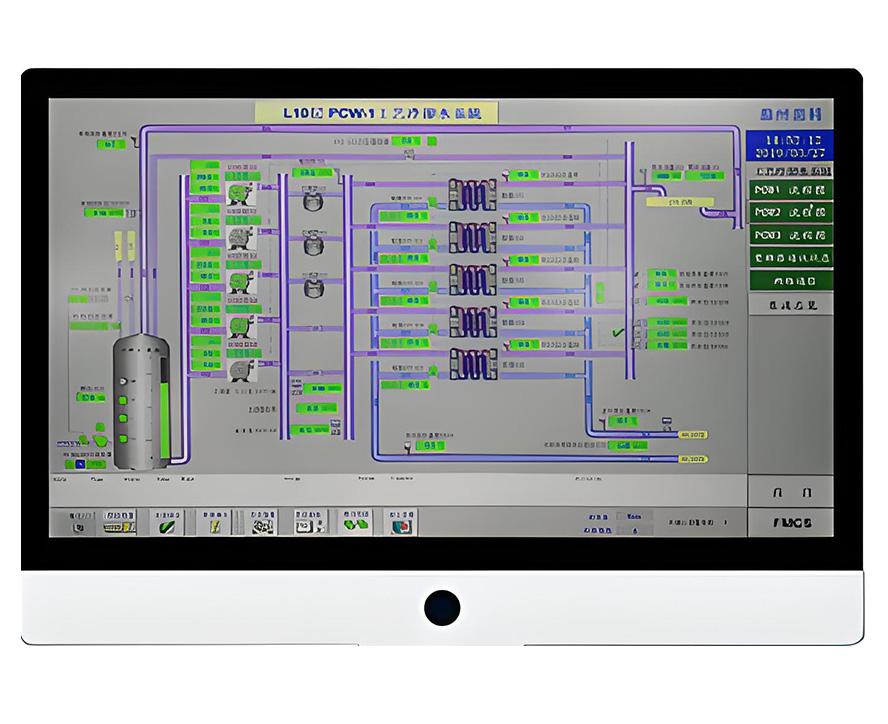This screenshot has height=724, width=888.
Task: Click the L10 PCW1 yellow title banner
Action: (x=376, y=112)
